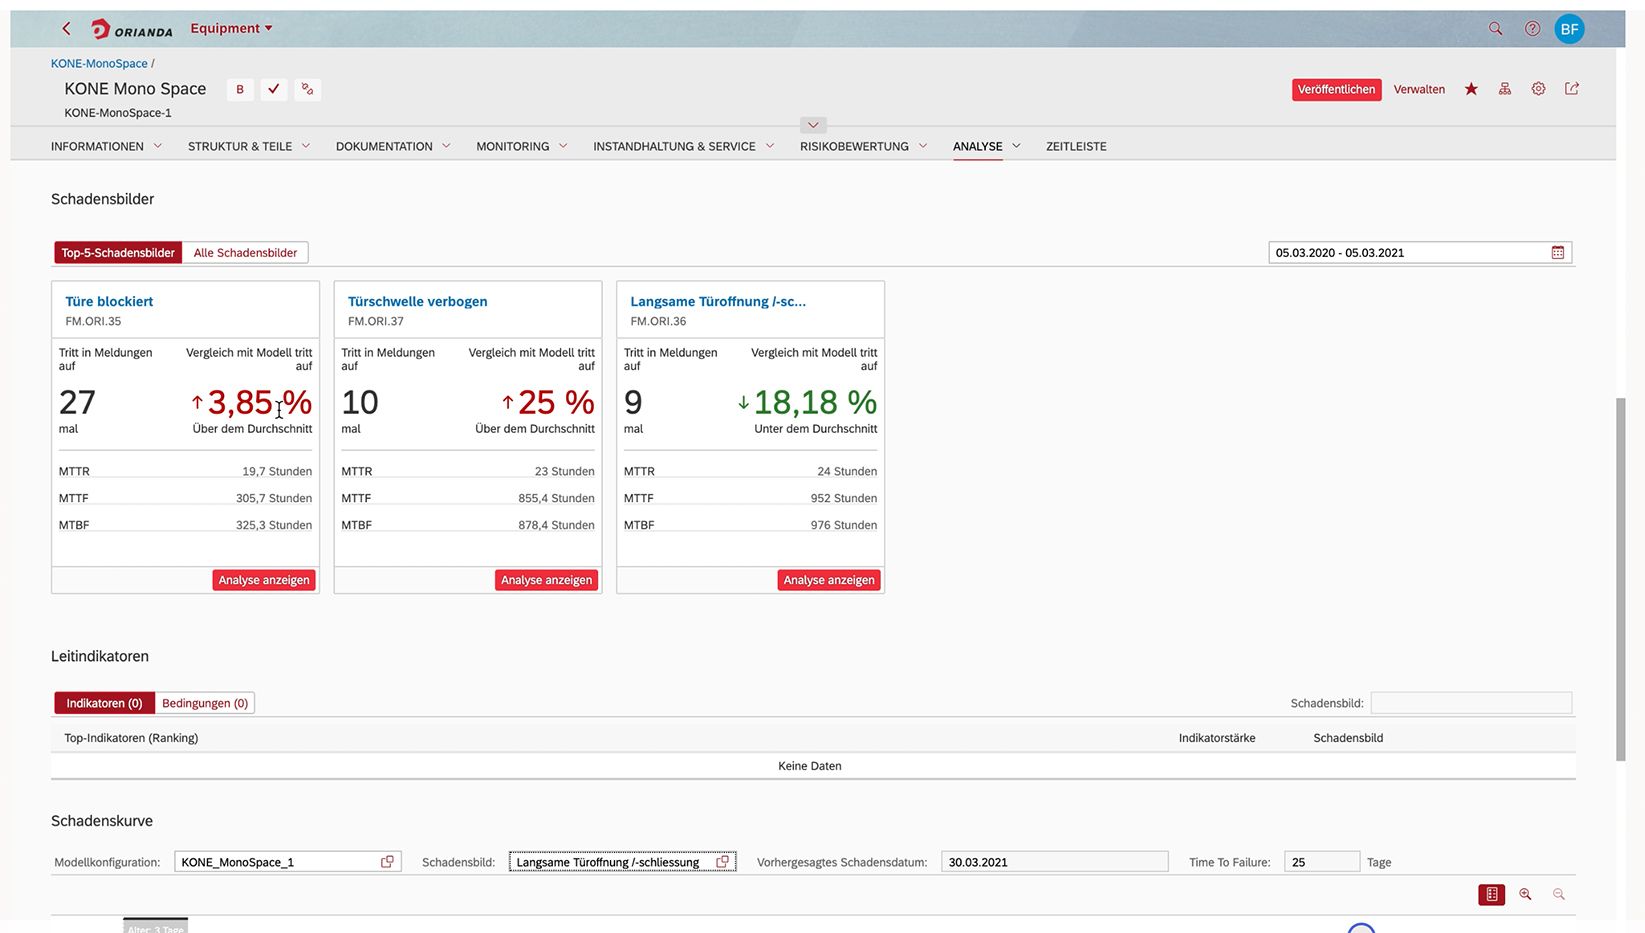Open the Verwalten option
Image resolution: width=1645 pixels, height=933 pixels.
tap(1419, 89)
